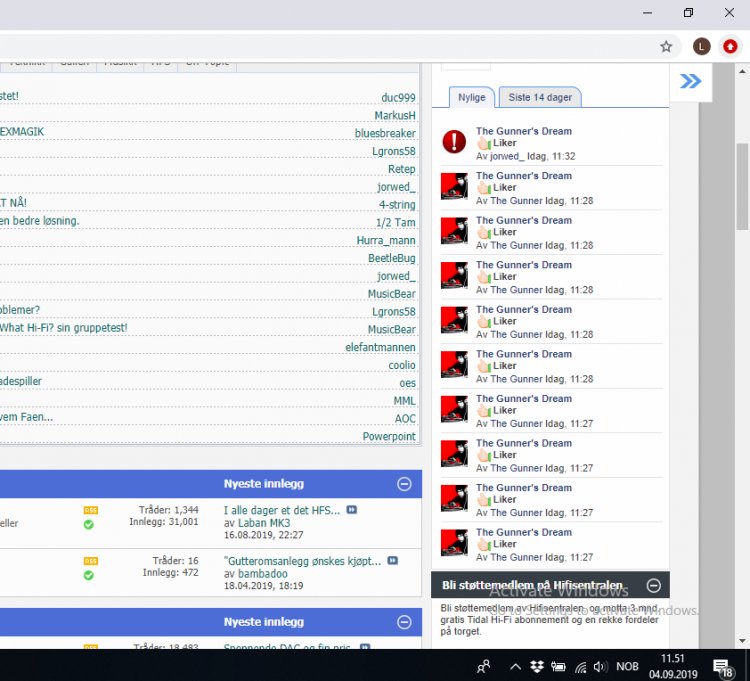
Task: Open the People icon in the taskbar
Action: 484,666
